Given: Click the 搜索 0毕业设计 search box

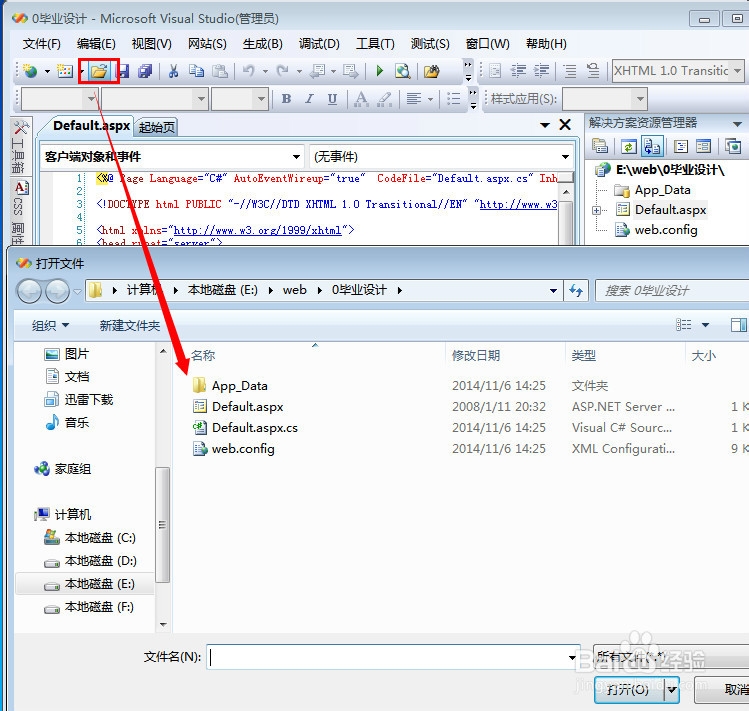Looking at the screenshot, I should pos(672,291).
